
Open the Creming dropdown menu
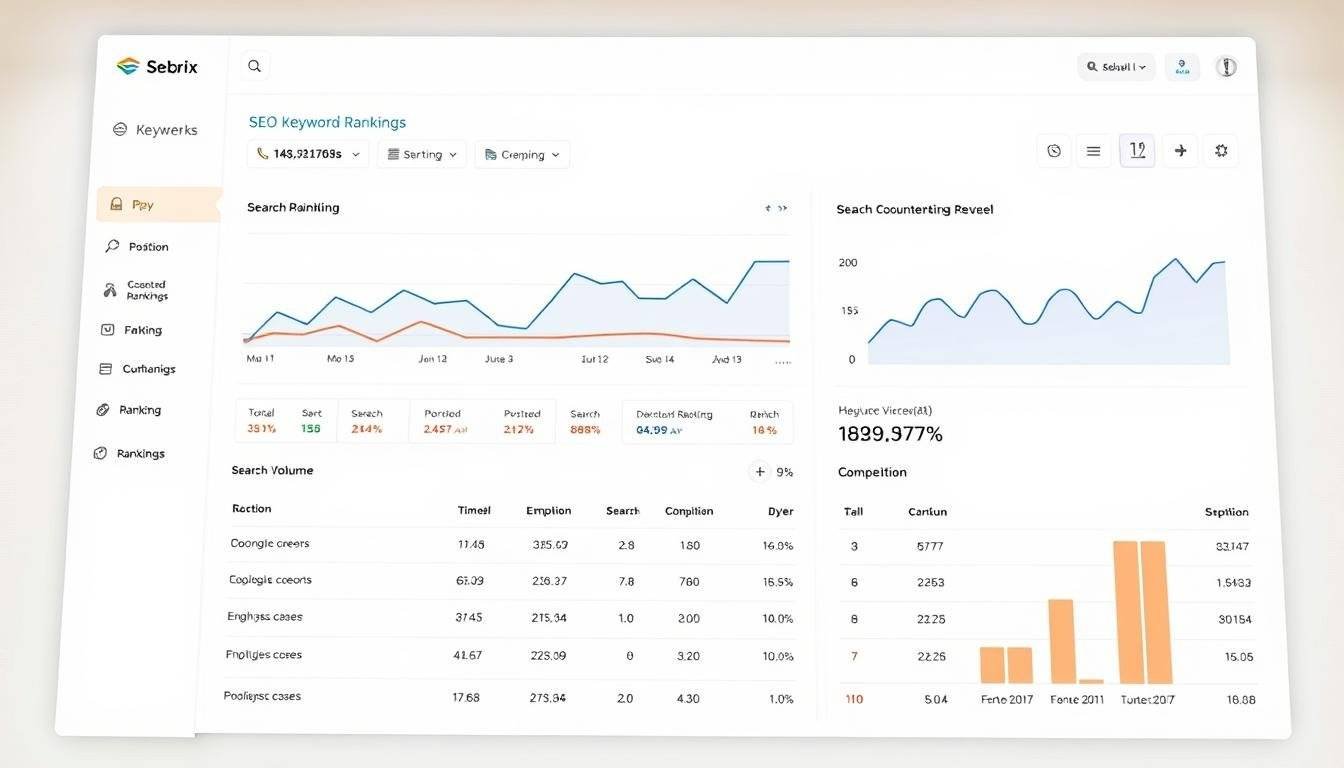click(x=521, y=154)
